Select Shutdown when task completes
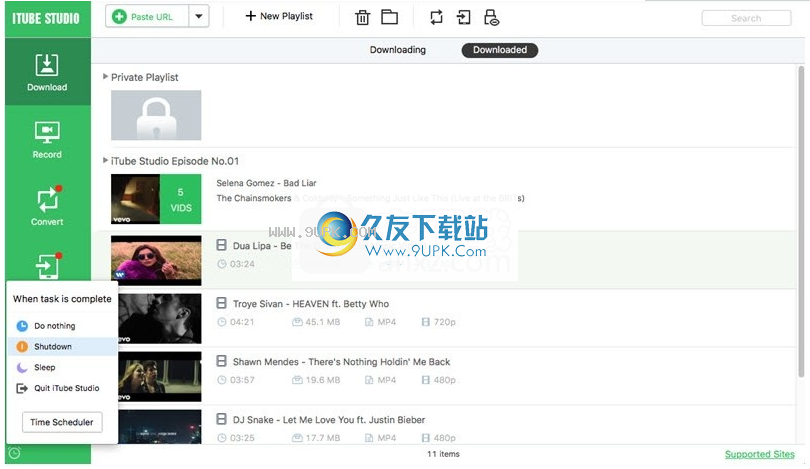Screen dimensions: 810x469 pyautogui.click(x=63, y=347)
